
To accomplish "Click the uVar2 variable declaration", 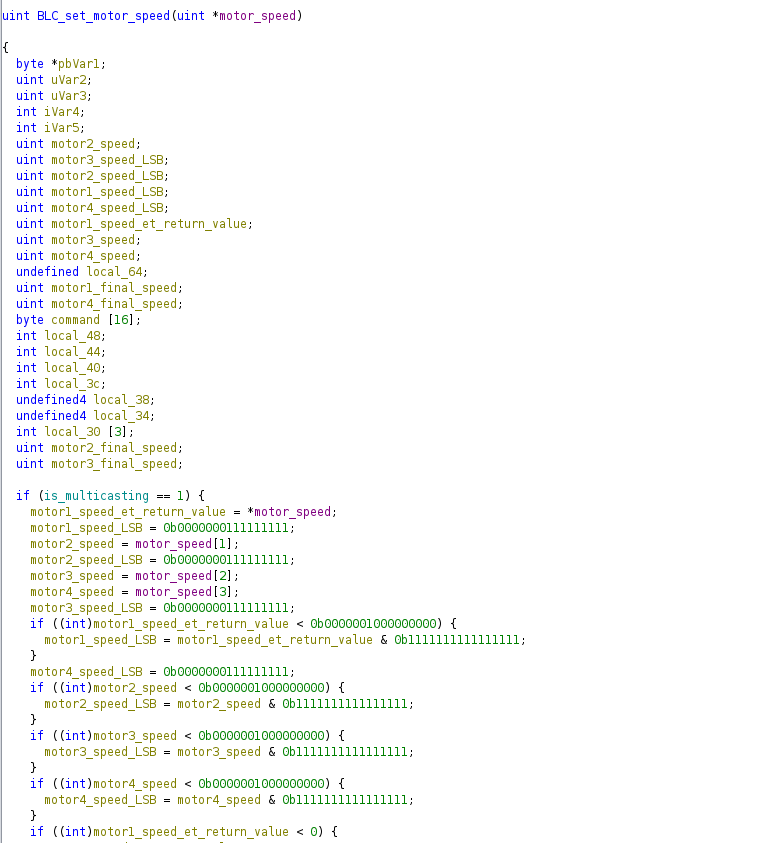I will click(x=69, y=80).
